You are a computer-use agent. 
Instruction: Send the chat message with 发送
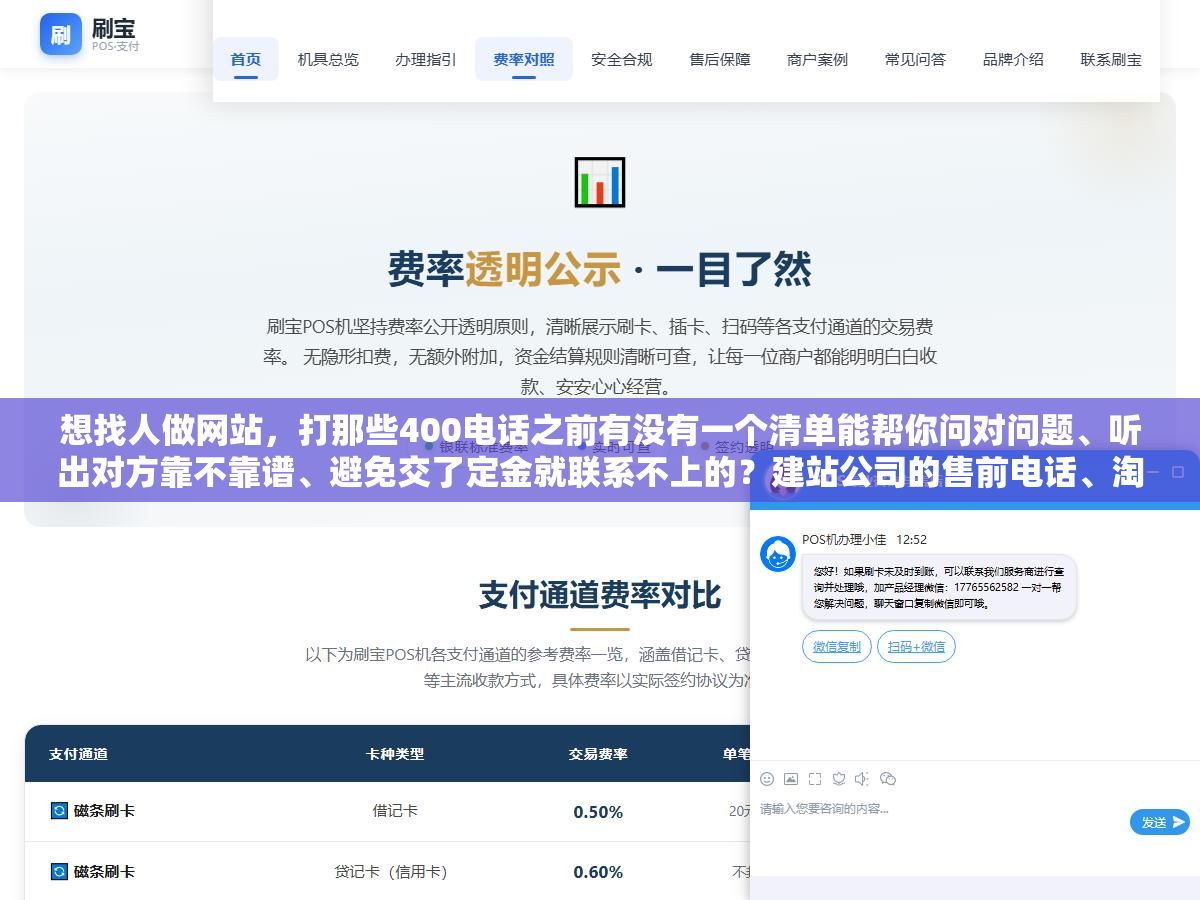1160,822
